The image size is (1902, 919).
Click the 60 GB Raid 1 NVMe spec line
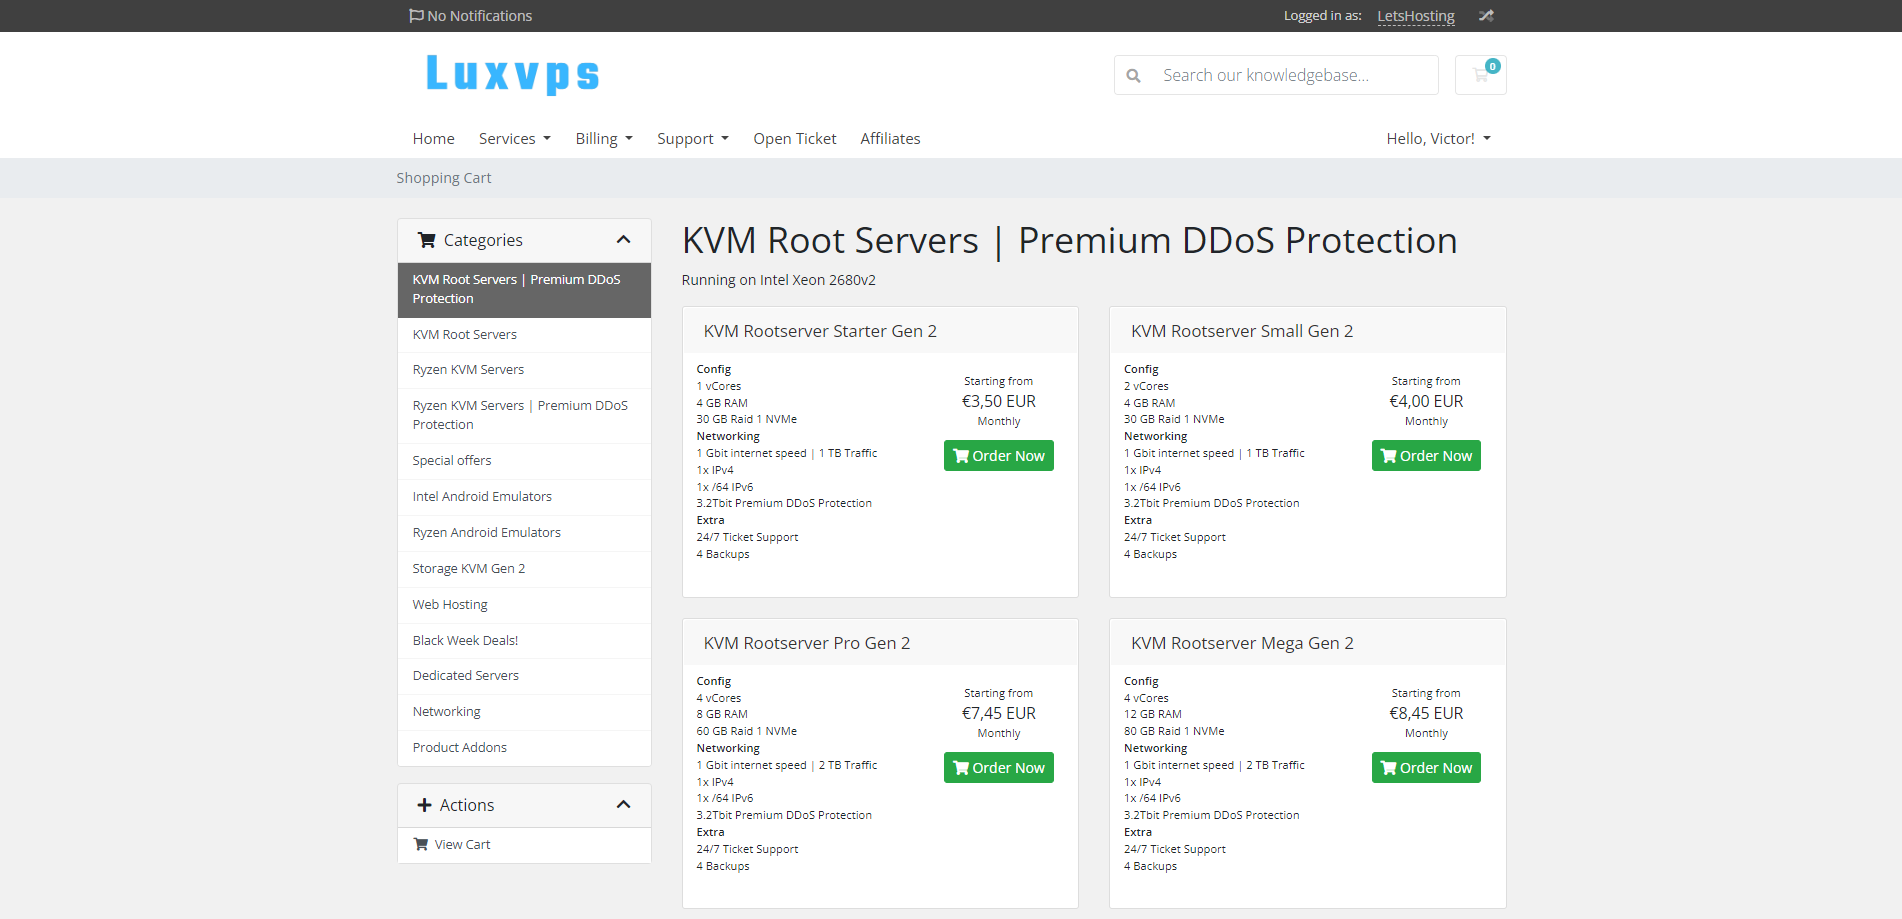(x=747, y=732)
